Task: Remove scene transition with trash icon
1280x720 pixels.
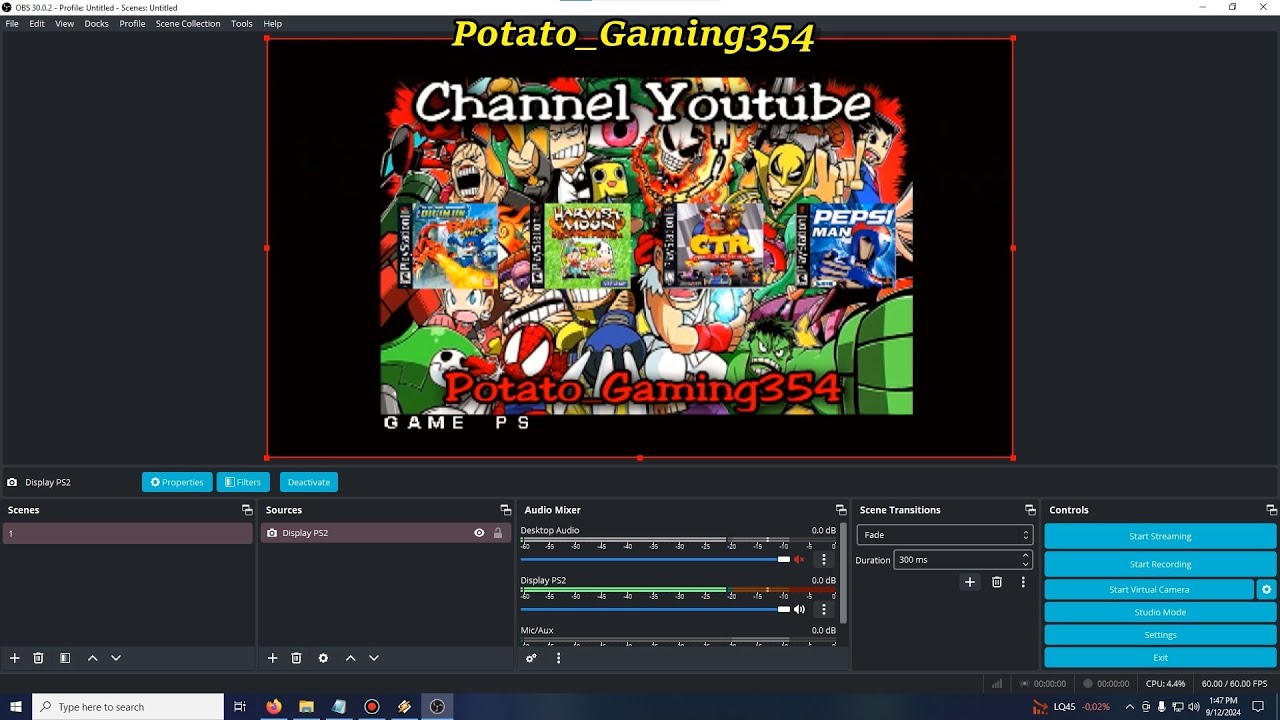Action: 997,582
